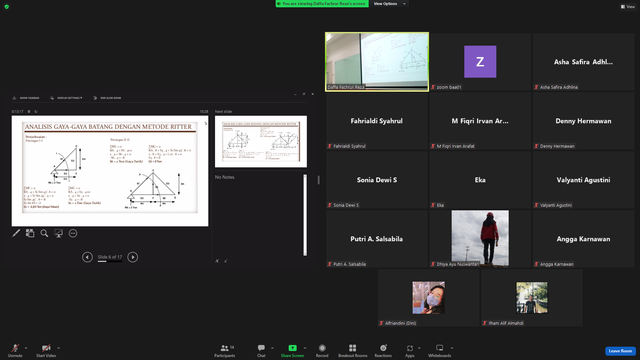
Task: Select Denny Hermawan's tile
Action: [583, 121]
